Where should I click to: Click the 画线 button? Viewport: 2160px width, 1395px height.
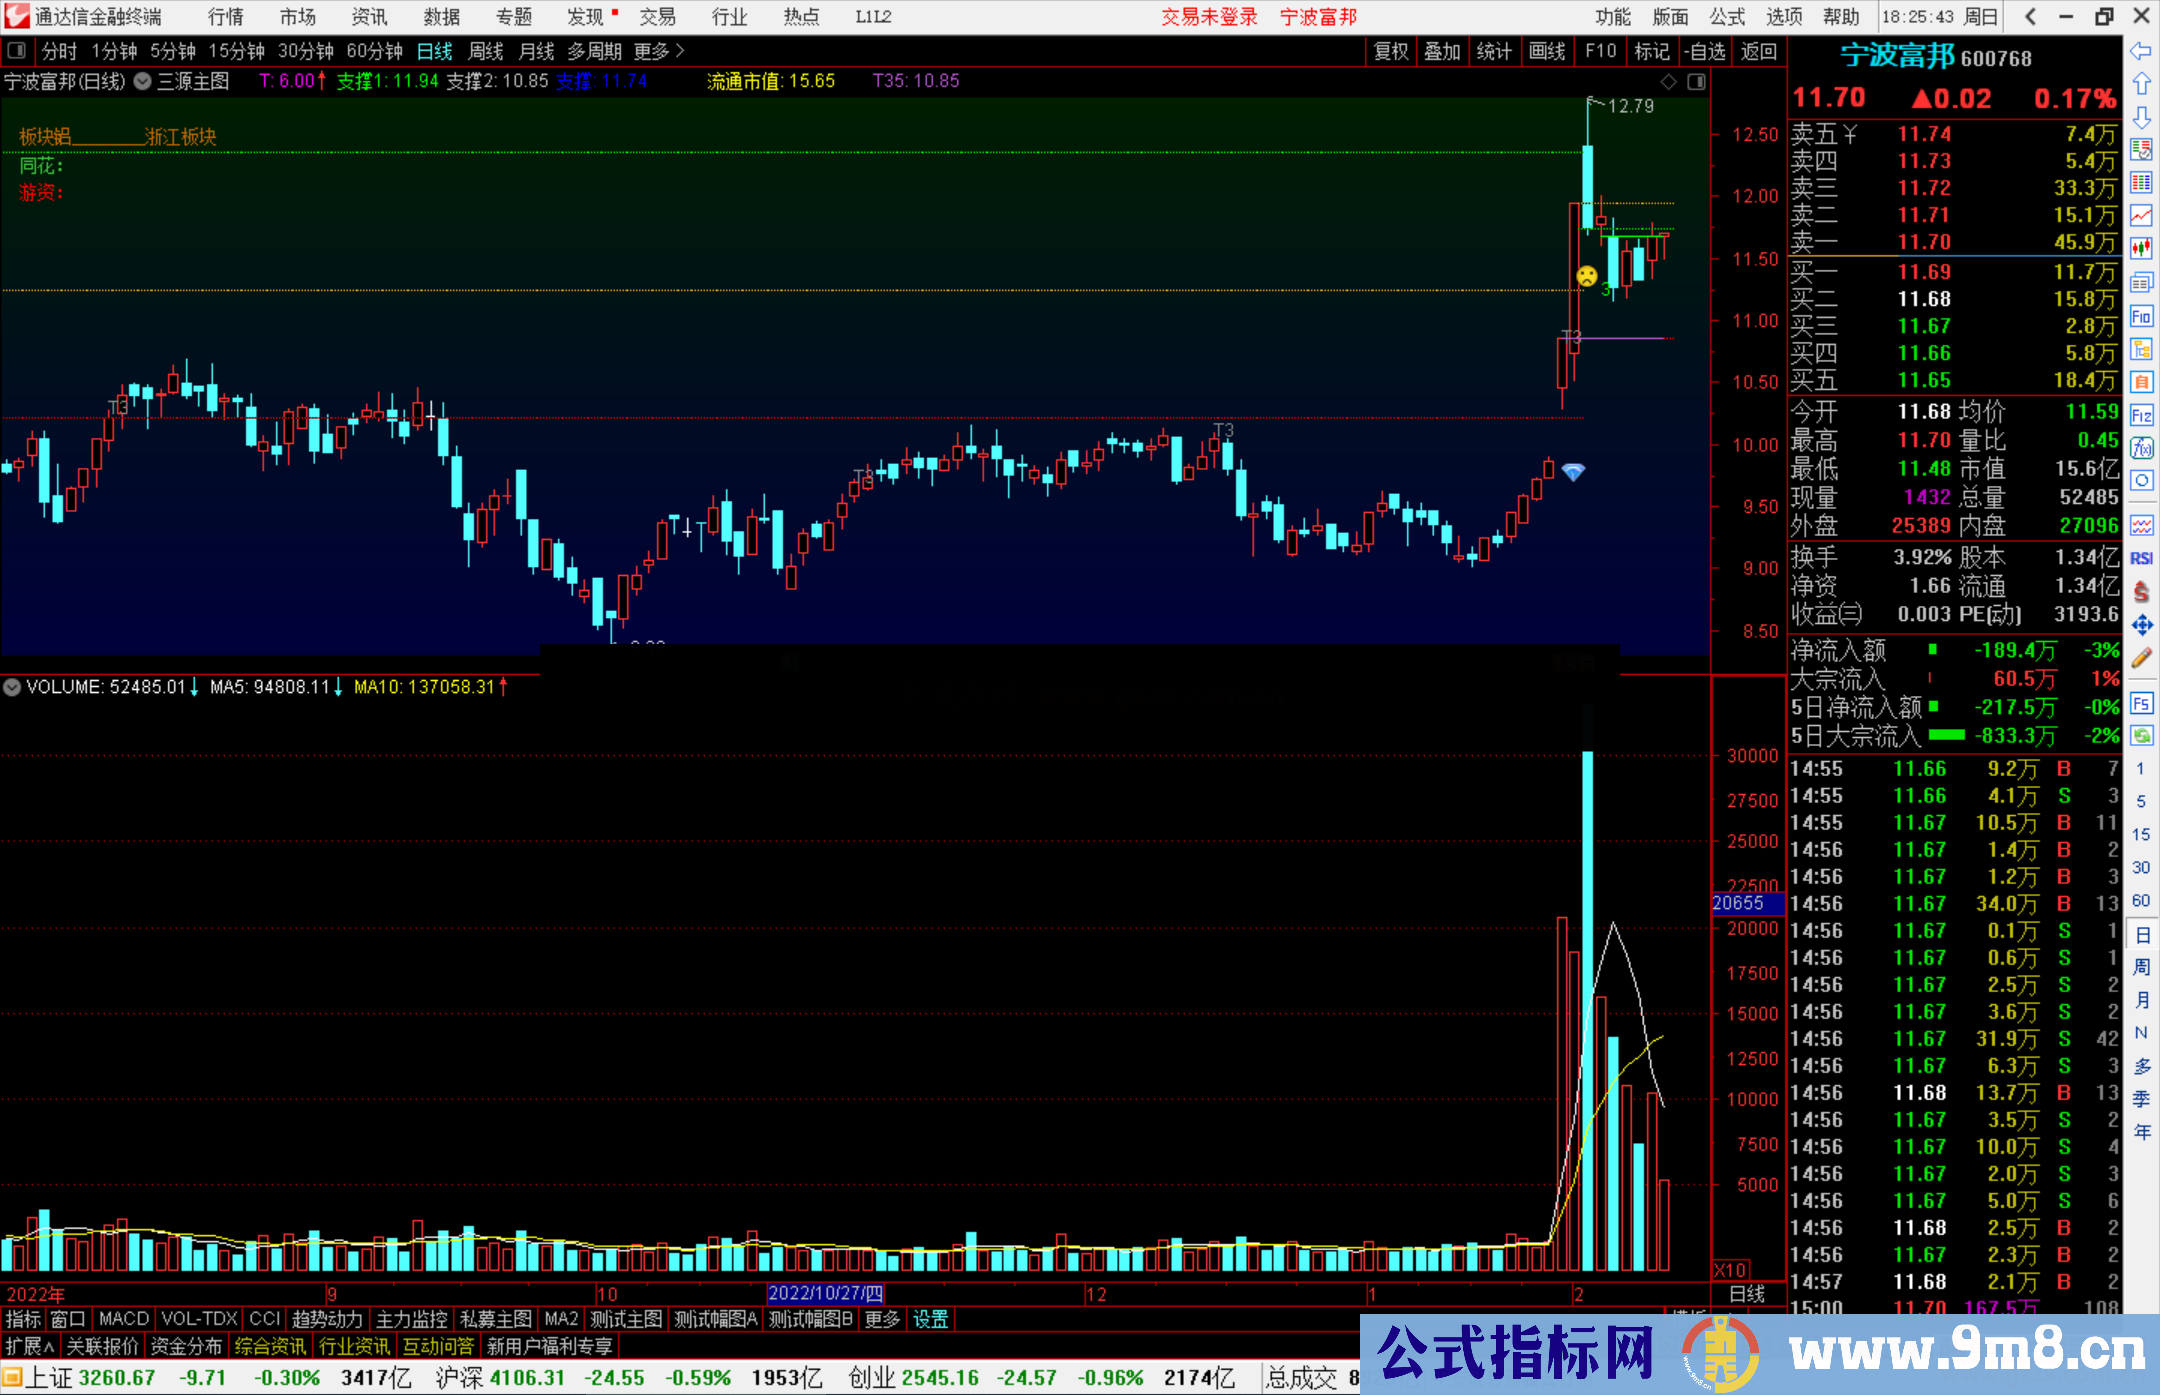(1546, 51)
